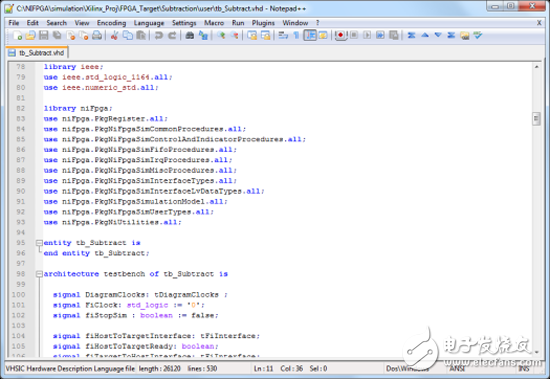The width and height of the screenshot is (550, 379).
Task: Click the New file toolbar icon
Action: pos(17,35)
